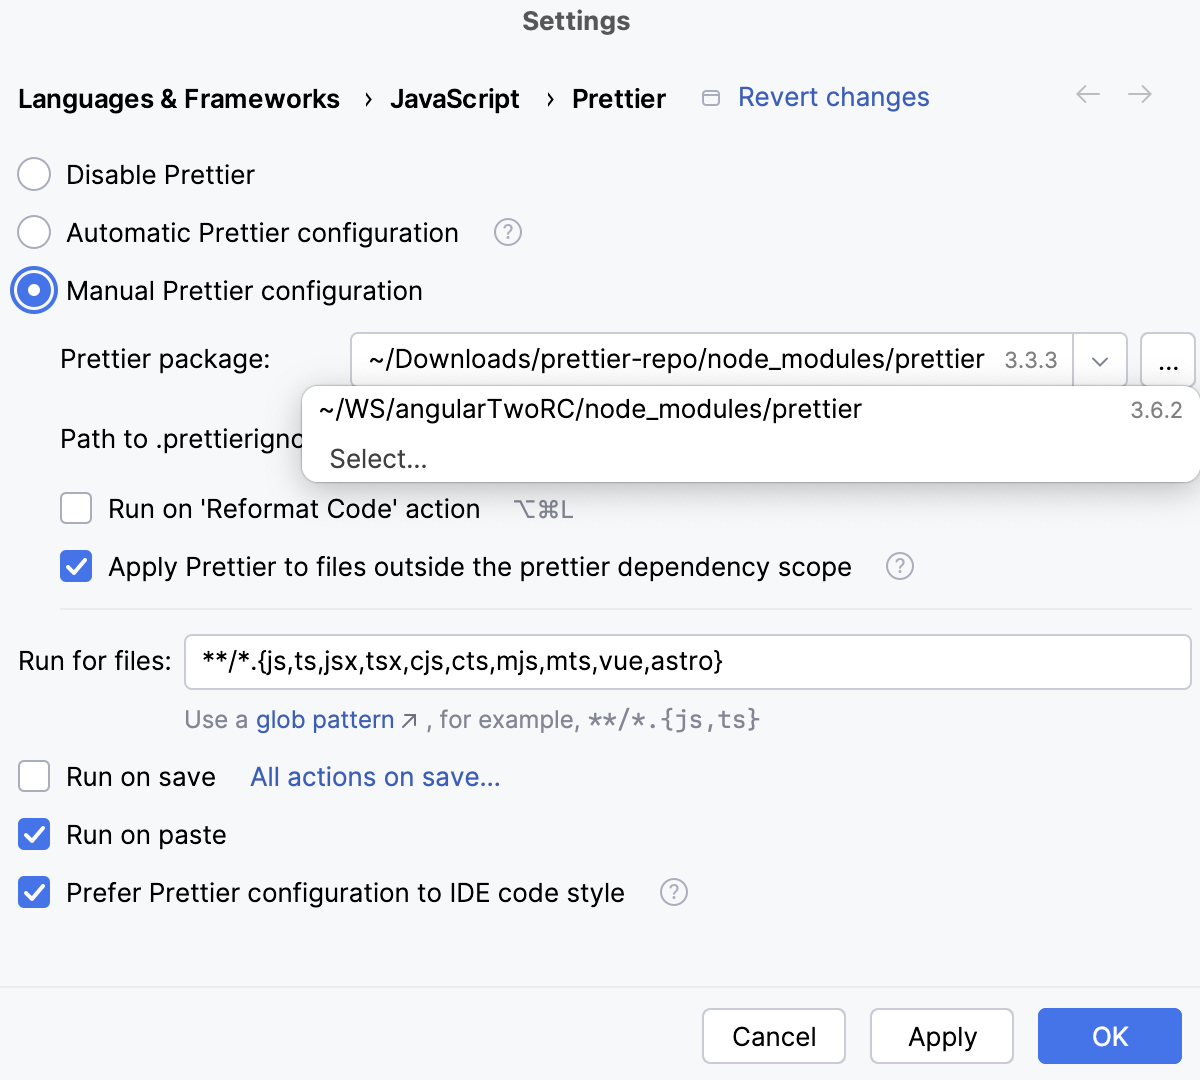The image size is (1200, 1080).
Task: Click the forward navigation arrow
Action: pyautogui.click(x=1139, y=94)
